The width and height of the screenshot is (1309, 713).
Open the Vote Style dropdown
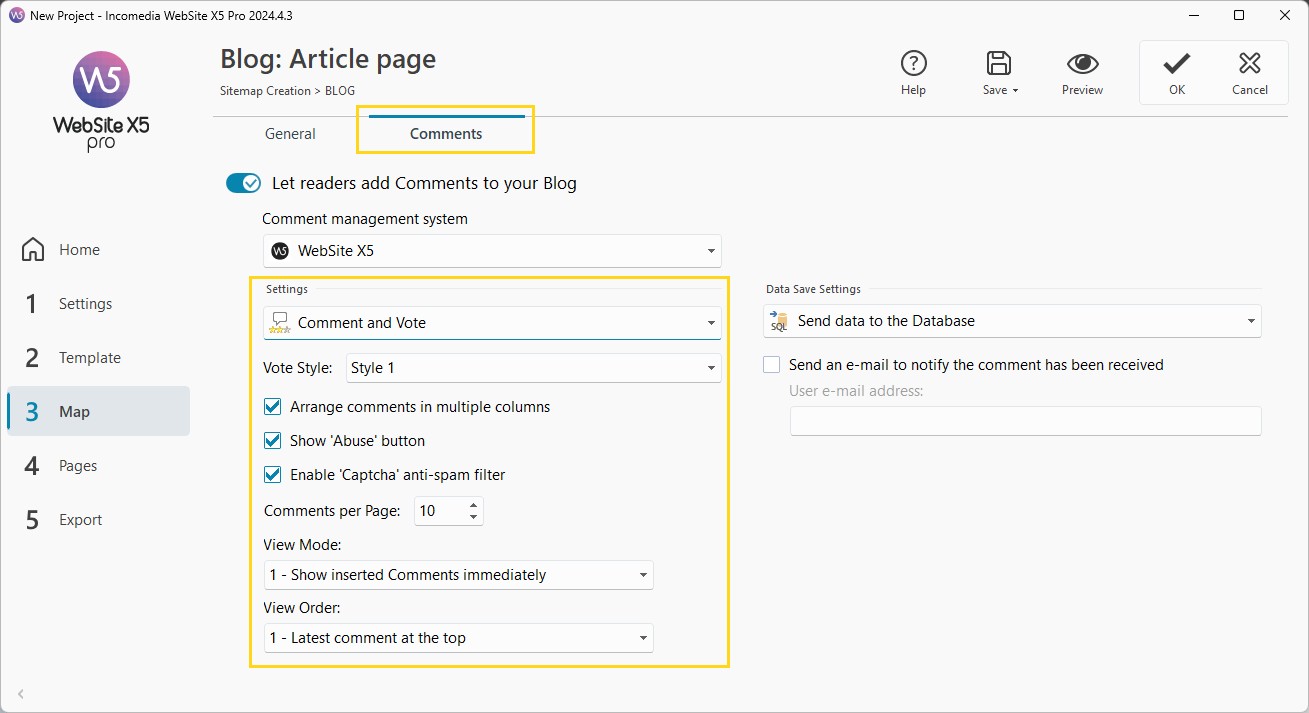pyautogui.click(x=534, y=368)
